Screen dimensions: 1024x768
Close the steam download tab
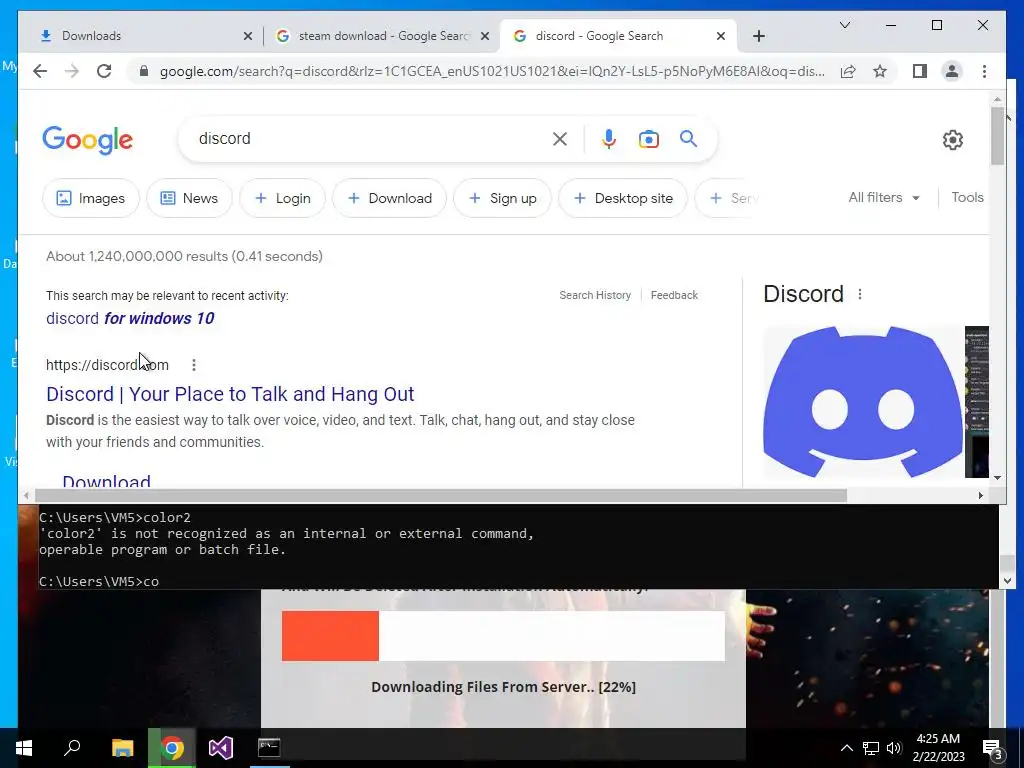point(485,36)
